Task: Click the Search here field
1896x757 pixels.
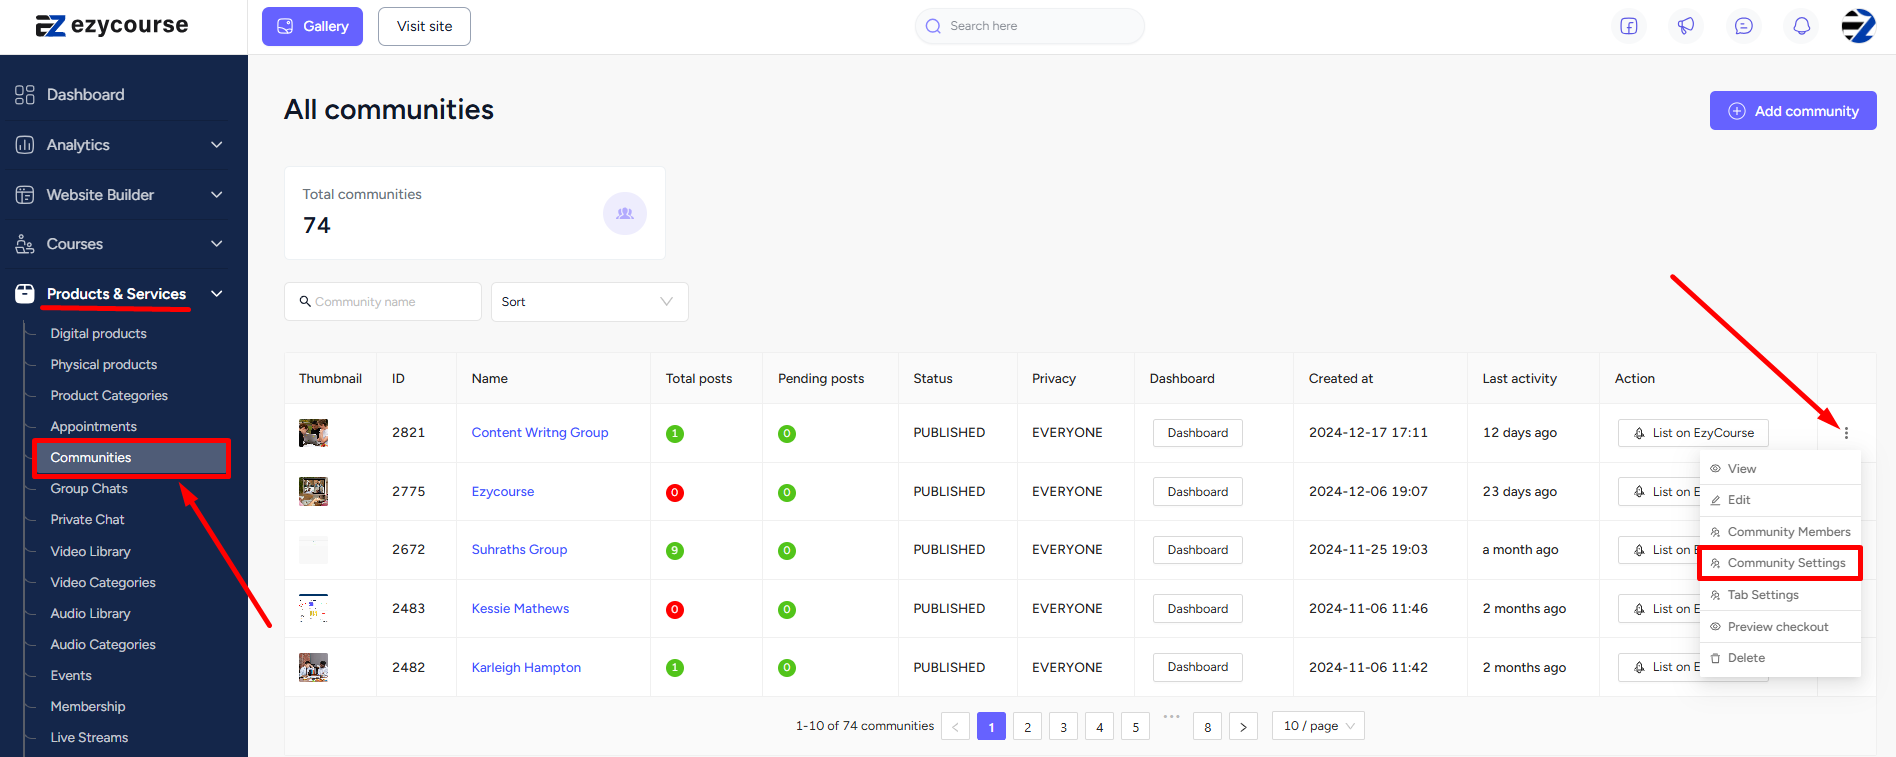Action: coord(1030,26)
